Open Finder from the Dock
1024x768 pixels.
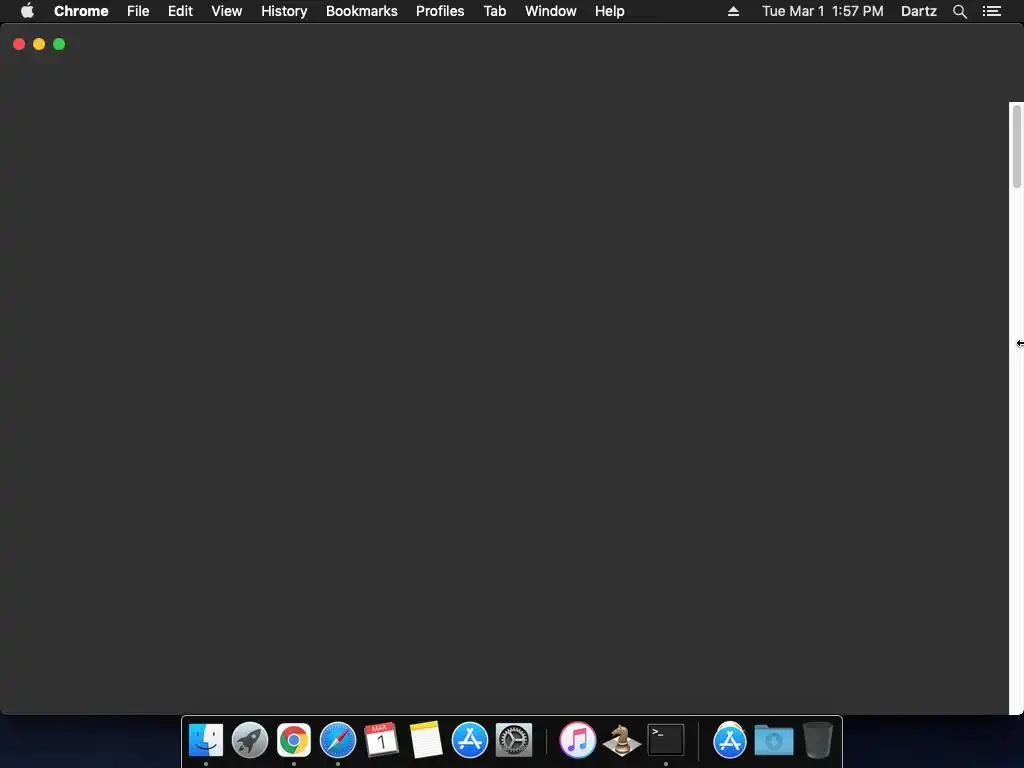coord(206,740)
